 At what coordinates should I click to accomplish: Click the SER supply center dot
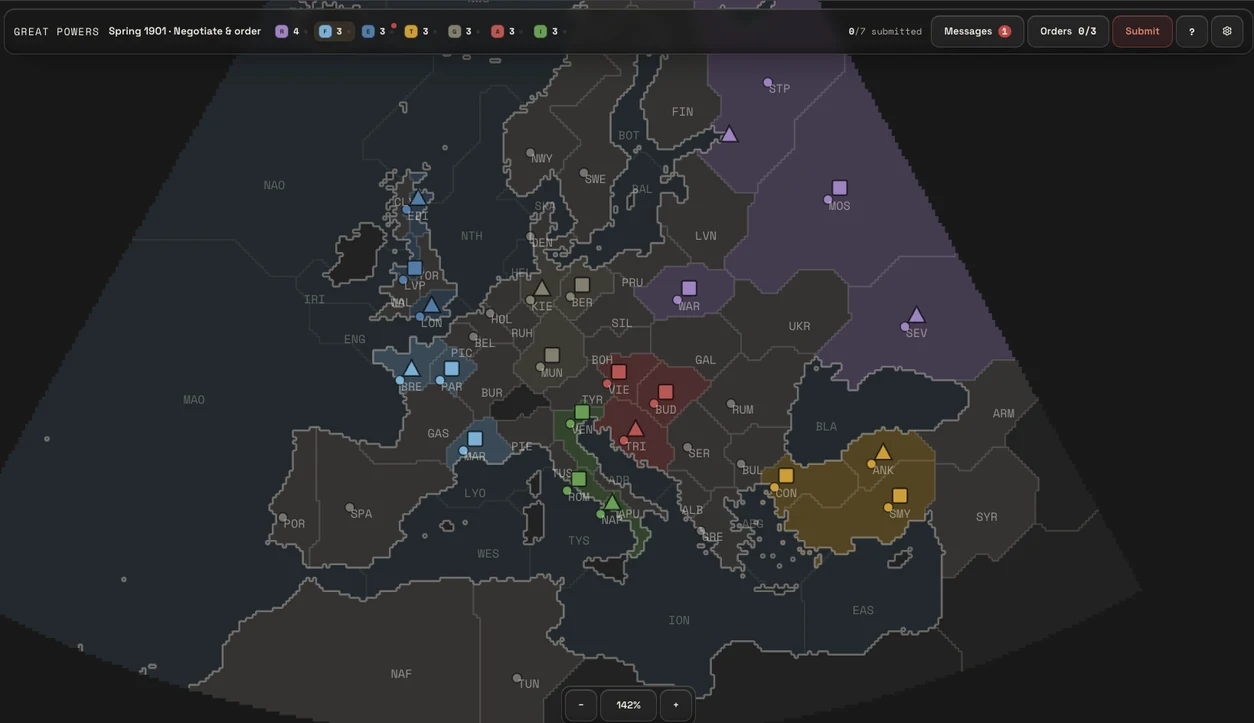687,448
